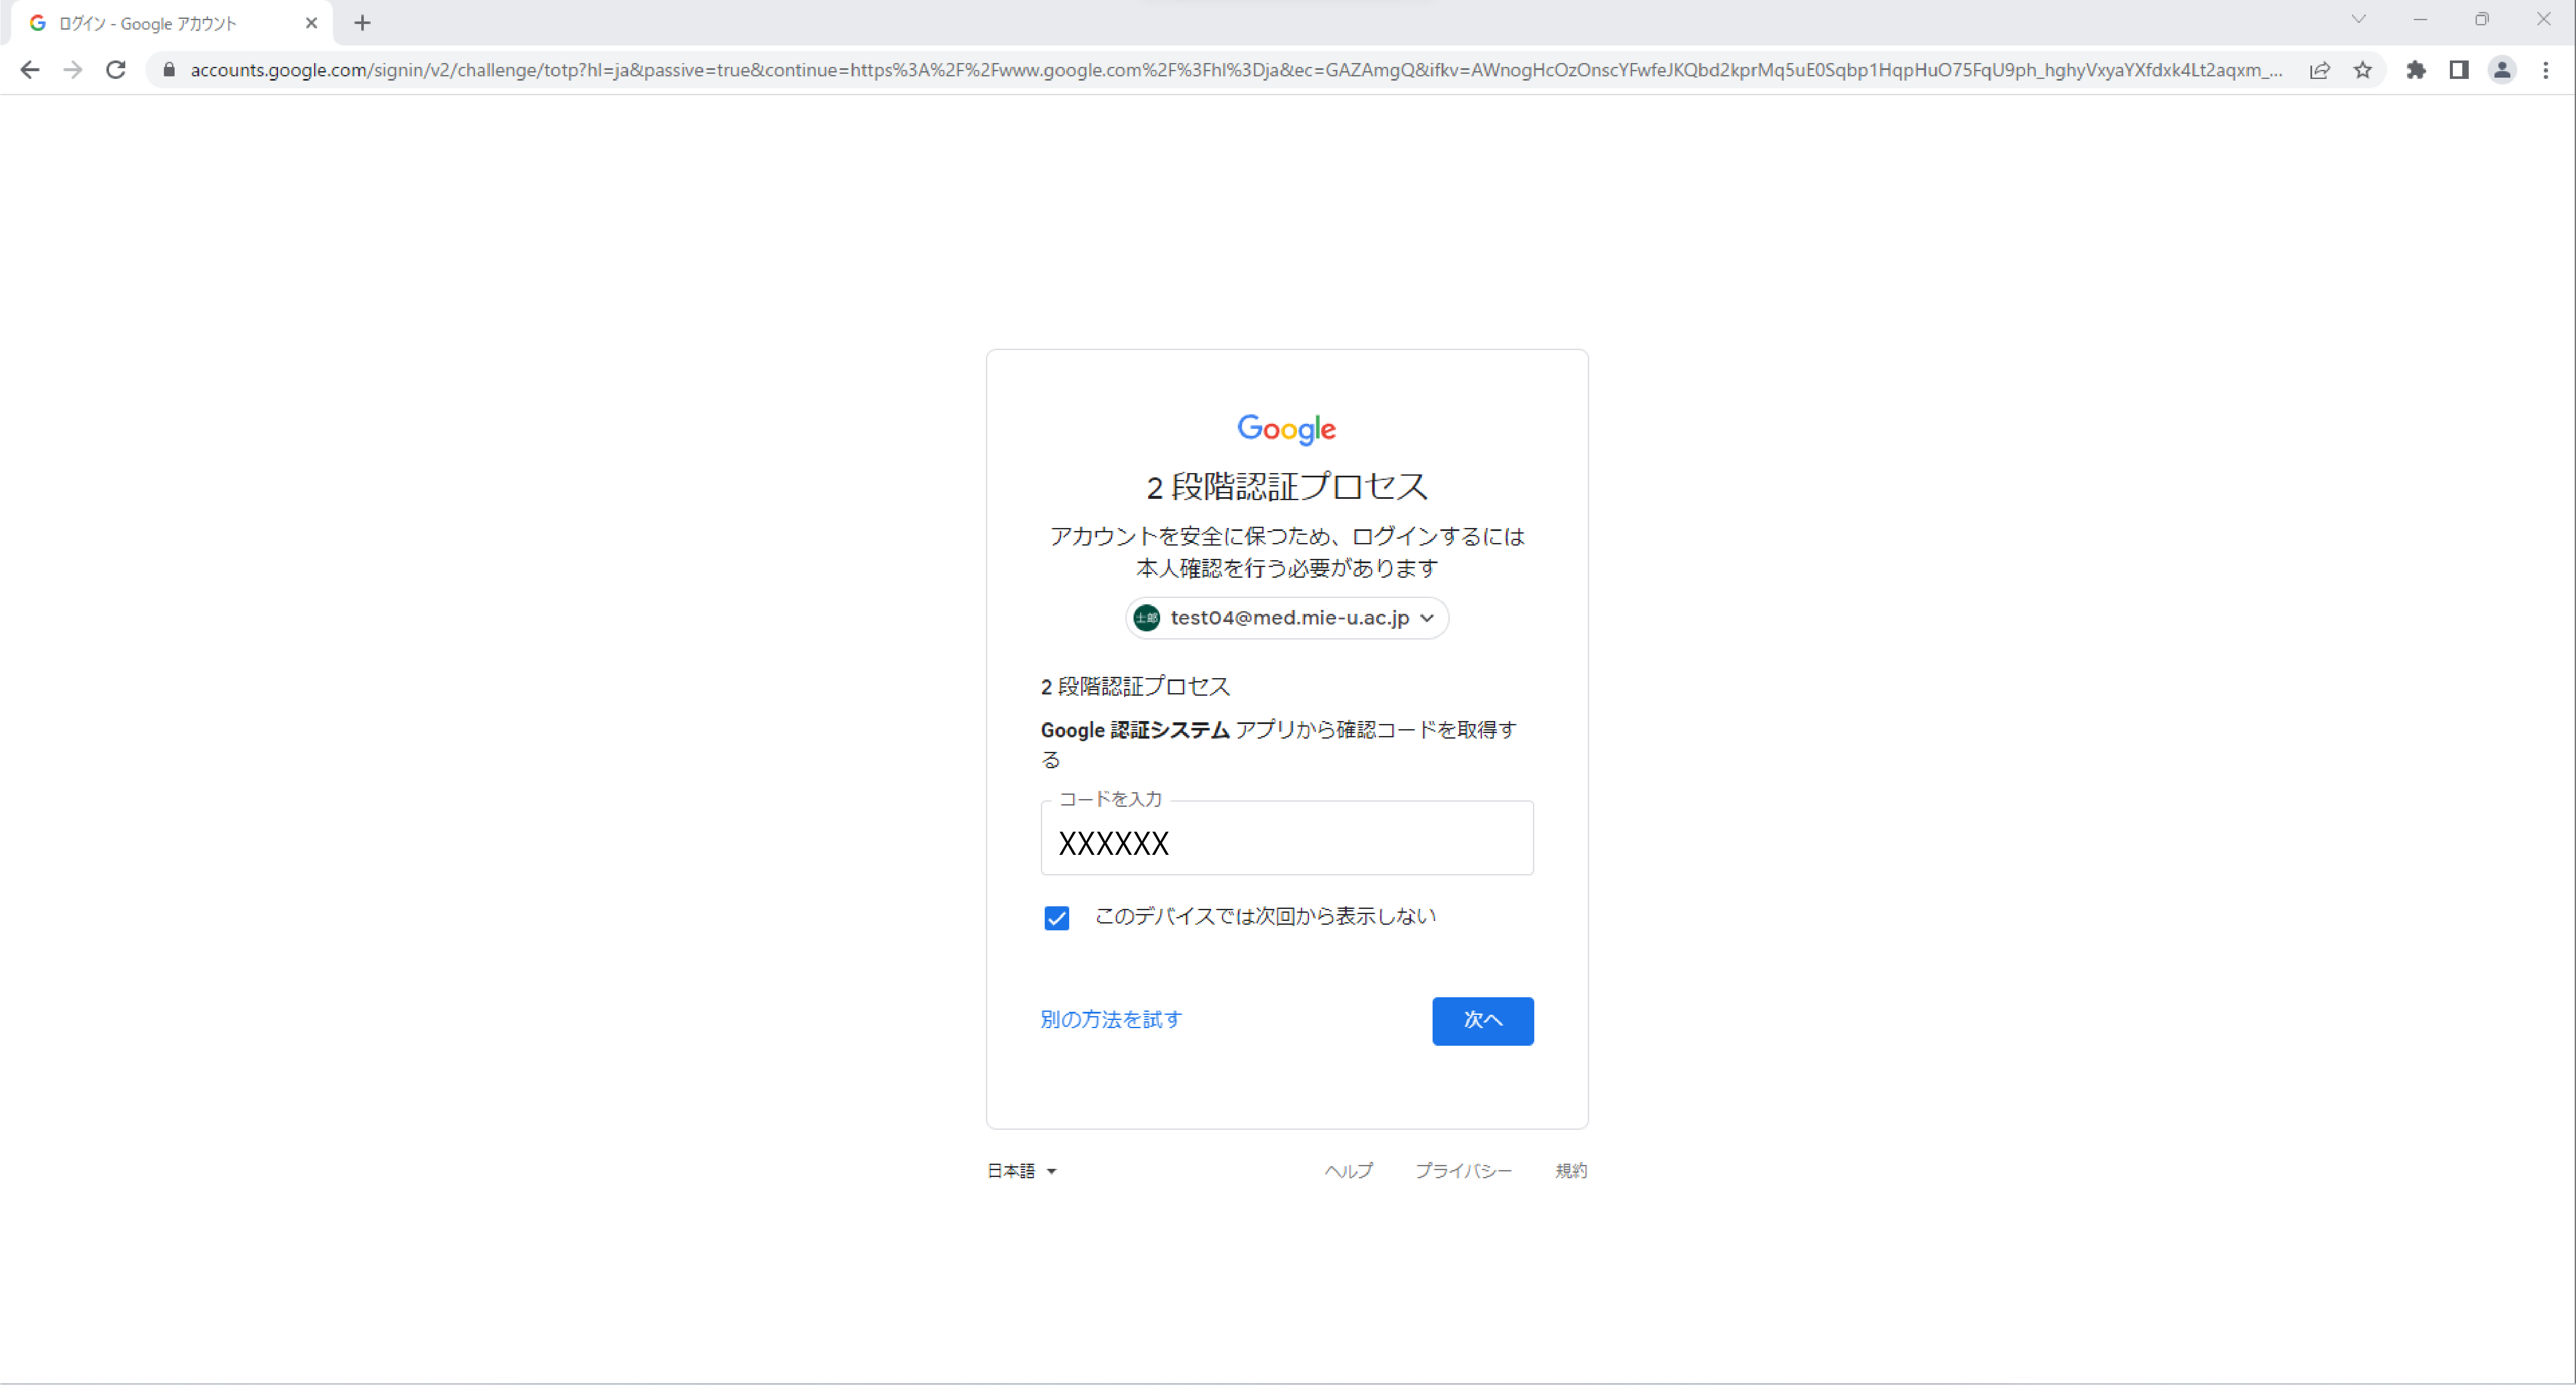
Task: Expand the test04@med.mie-u.ac.jp account switcher
Action: click(x=1287, y=618)
